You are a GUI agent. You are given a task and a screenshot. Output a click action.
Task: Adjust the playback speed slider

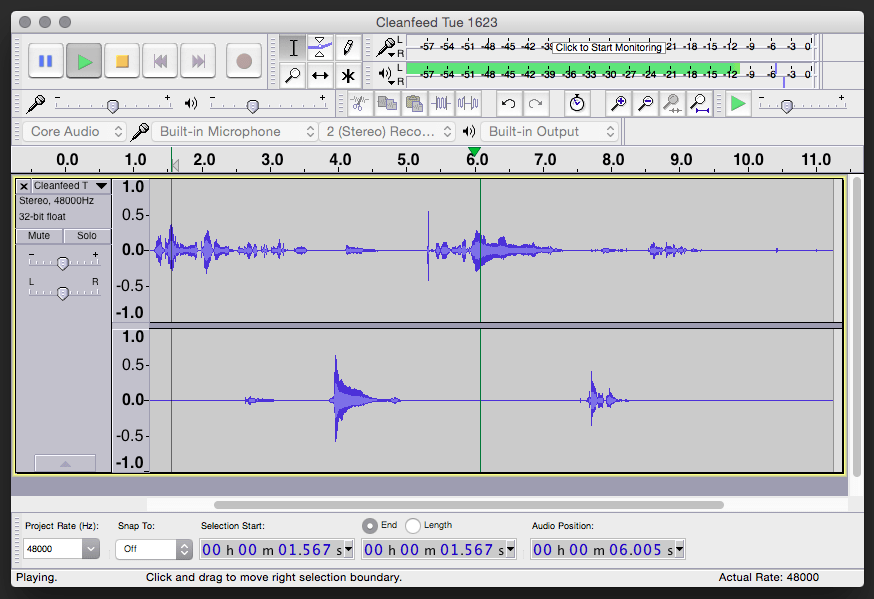[x=786, y=105]
